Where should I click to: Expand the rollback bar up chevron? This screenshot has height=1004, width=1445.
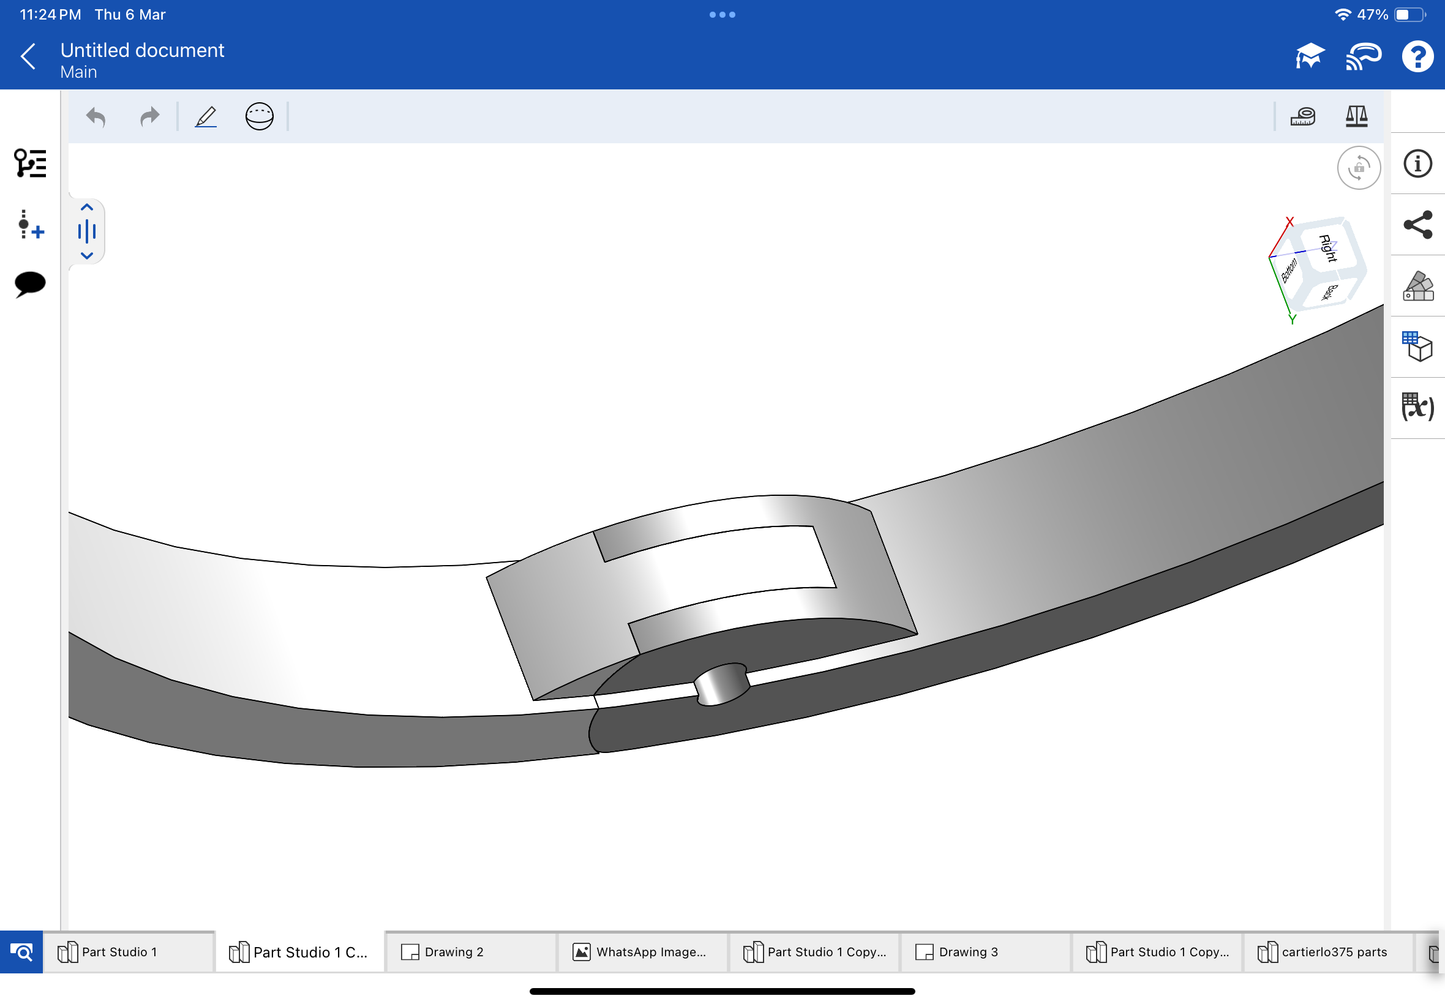click(x=87, y=208)
